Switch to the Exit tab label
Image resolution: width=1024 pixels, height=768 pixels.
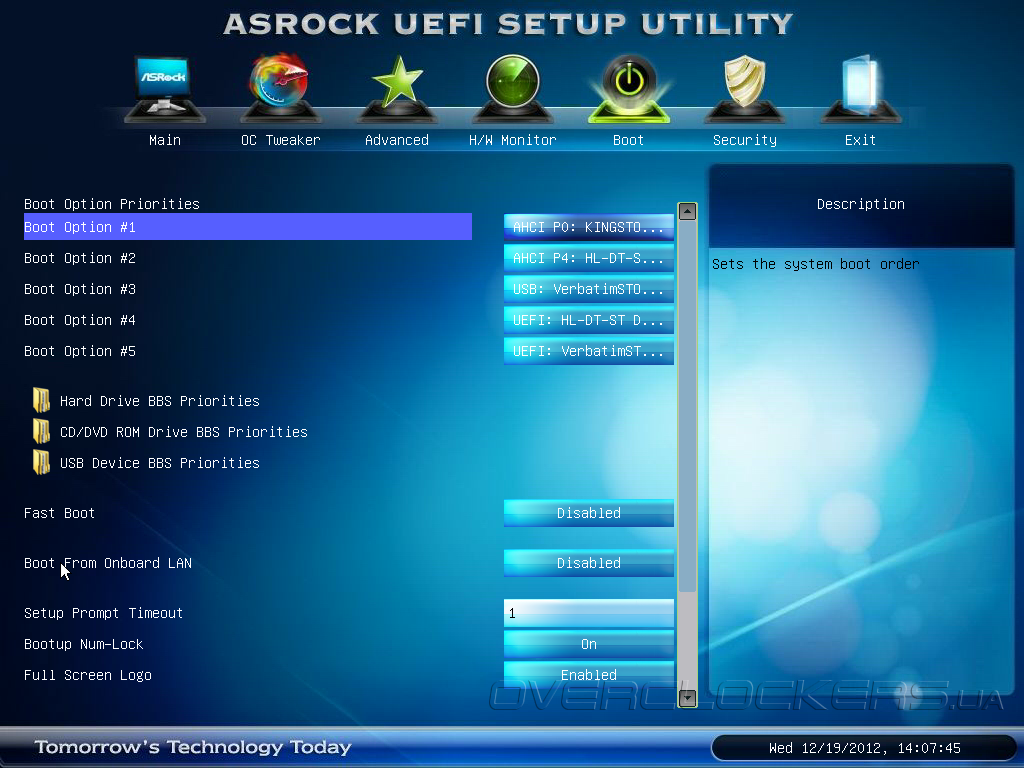coord(860,140)
